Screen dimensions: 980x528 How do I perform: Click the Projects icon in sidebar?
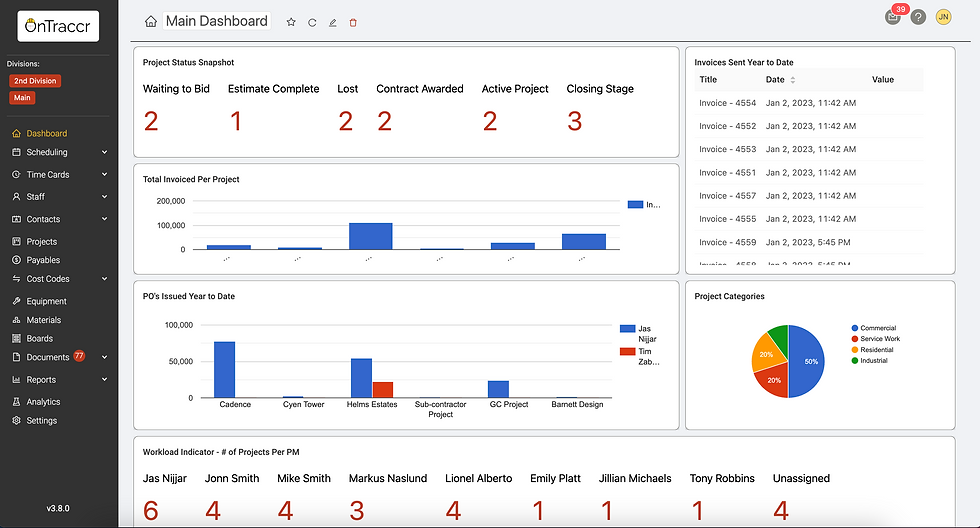(16, 242)
